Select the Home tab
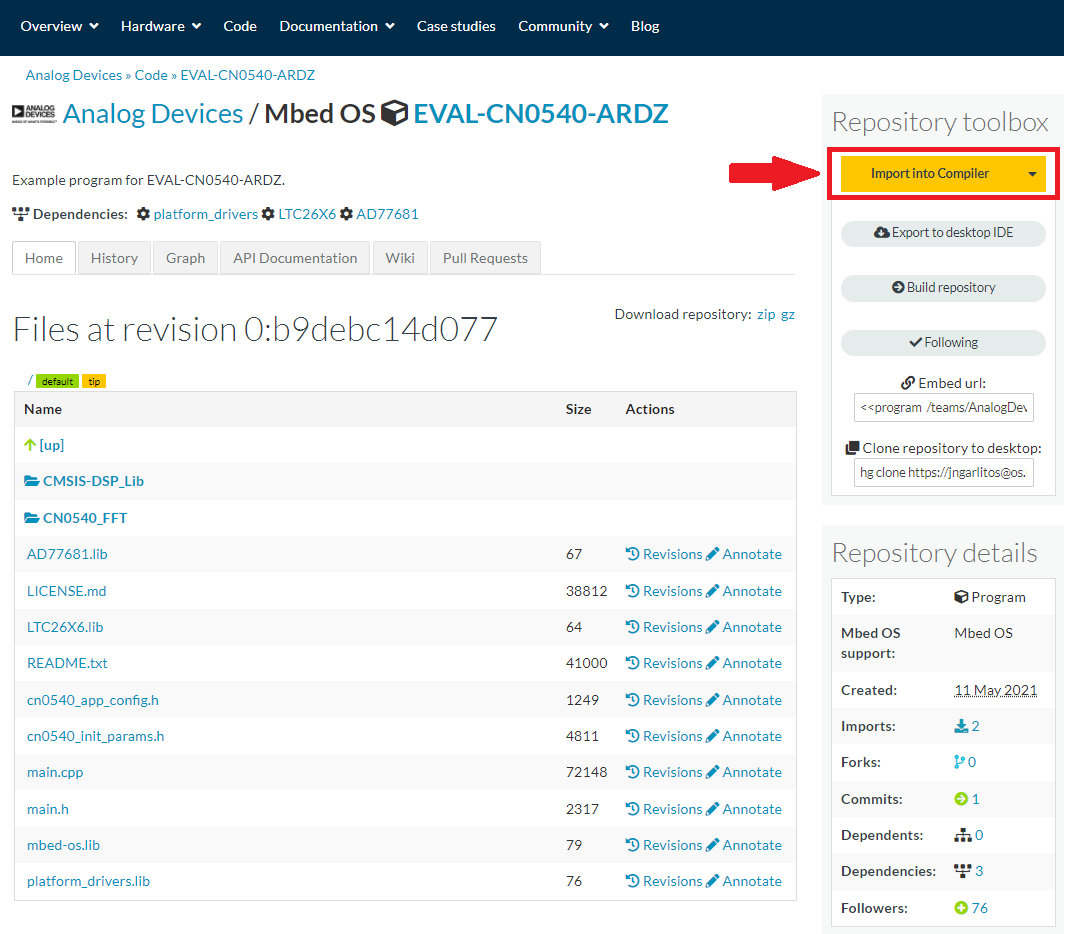This screenshot has height=934, width=1070. click(x=44, y=258)
